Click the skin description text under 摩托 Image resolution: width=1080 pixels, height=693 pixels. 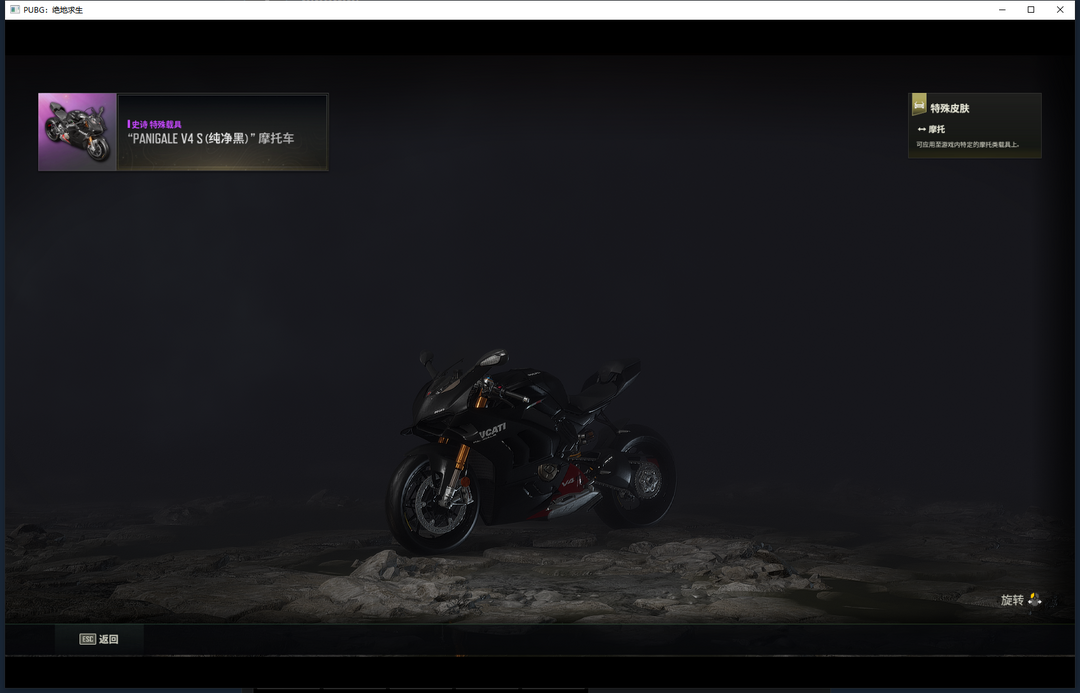tap(967, 145)
